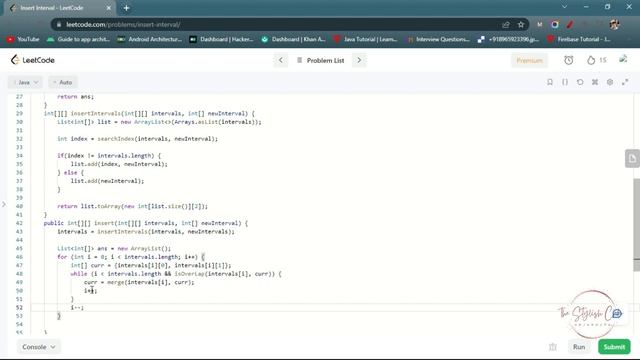Click the address bar URL

(x=123, y=24)
